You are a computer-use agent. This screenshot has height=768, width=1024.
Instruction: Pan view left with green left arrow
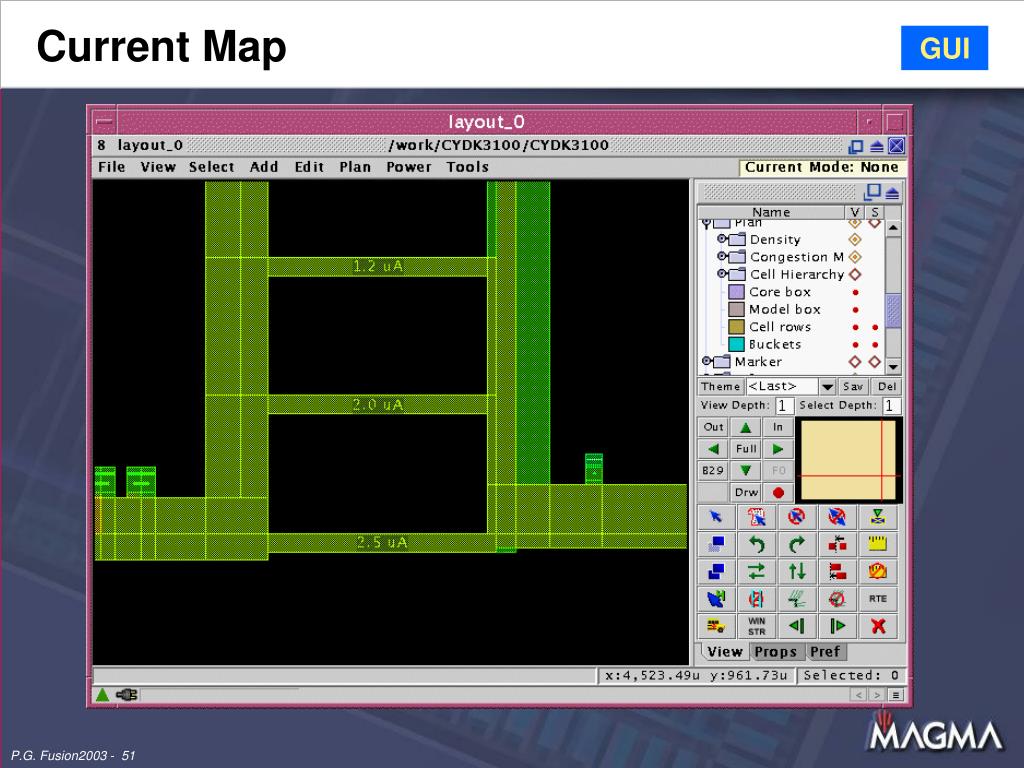coord(713,449)
